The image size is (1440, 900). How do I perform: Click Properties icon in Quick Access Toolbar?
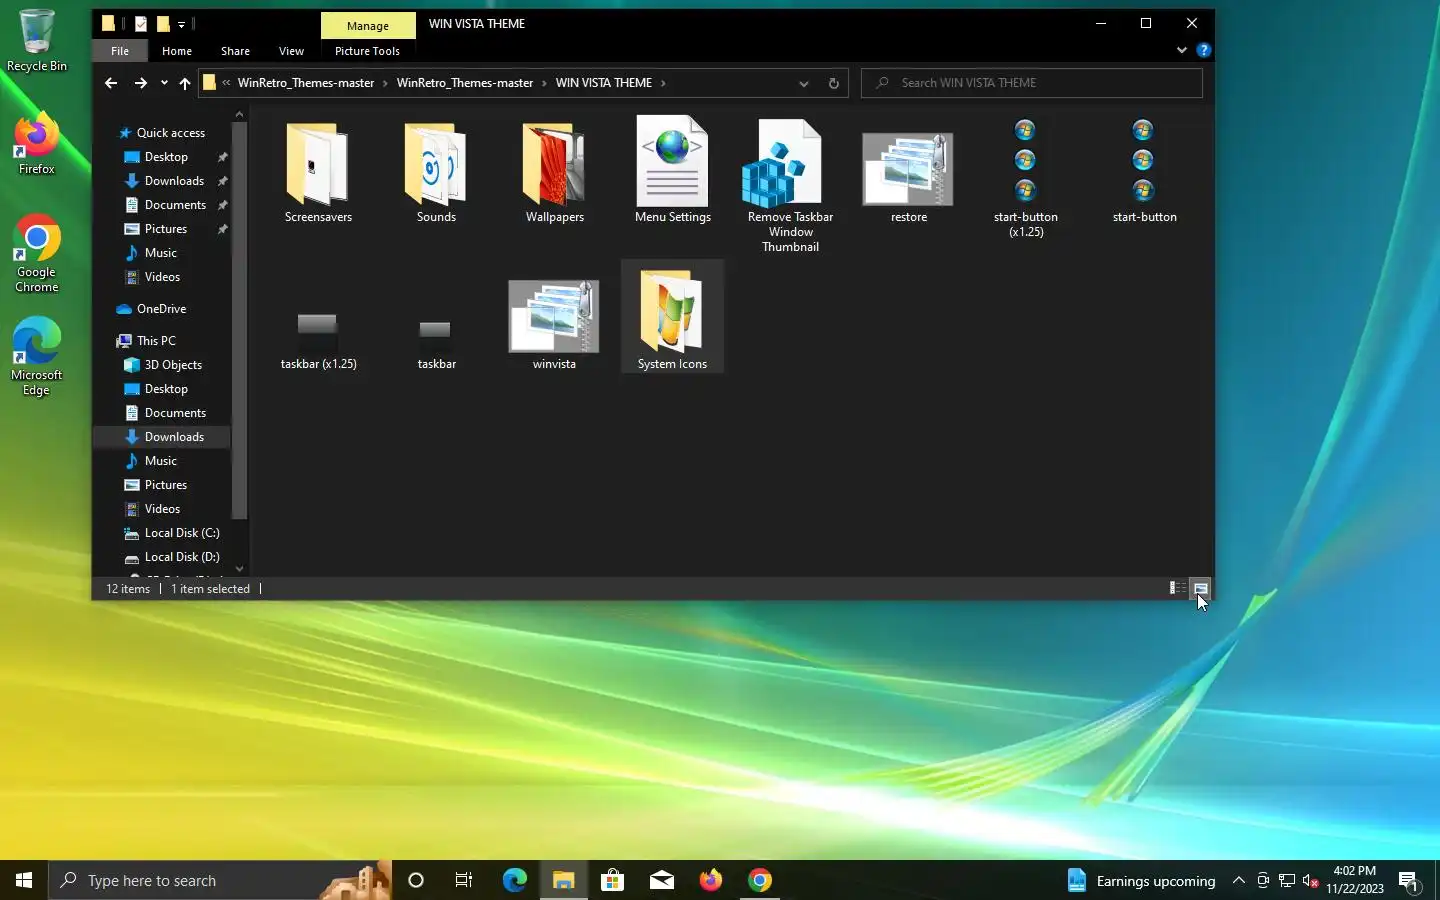click(x=141, y=24)
